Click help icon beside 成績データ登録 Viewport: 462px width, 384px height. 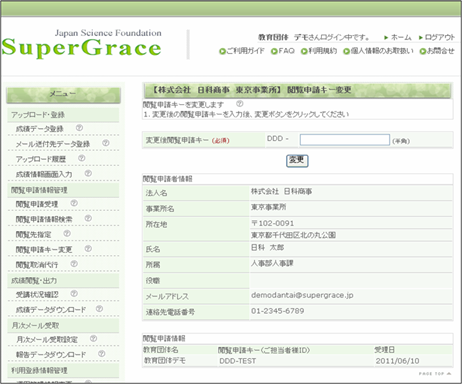tap(79, 128)
